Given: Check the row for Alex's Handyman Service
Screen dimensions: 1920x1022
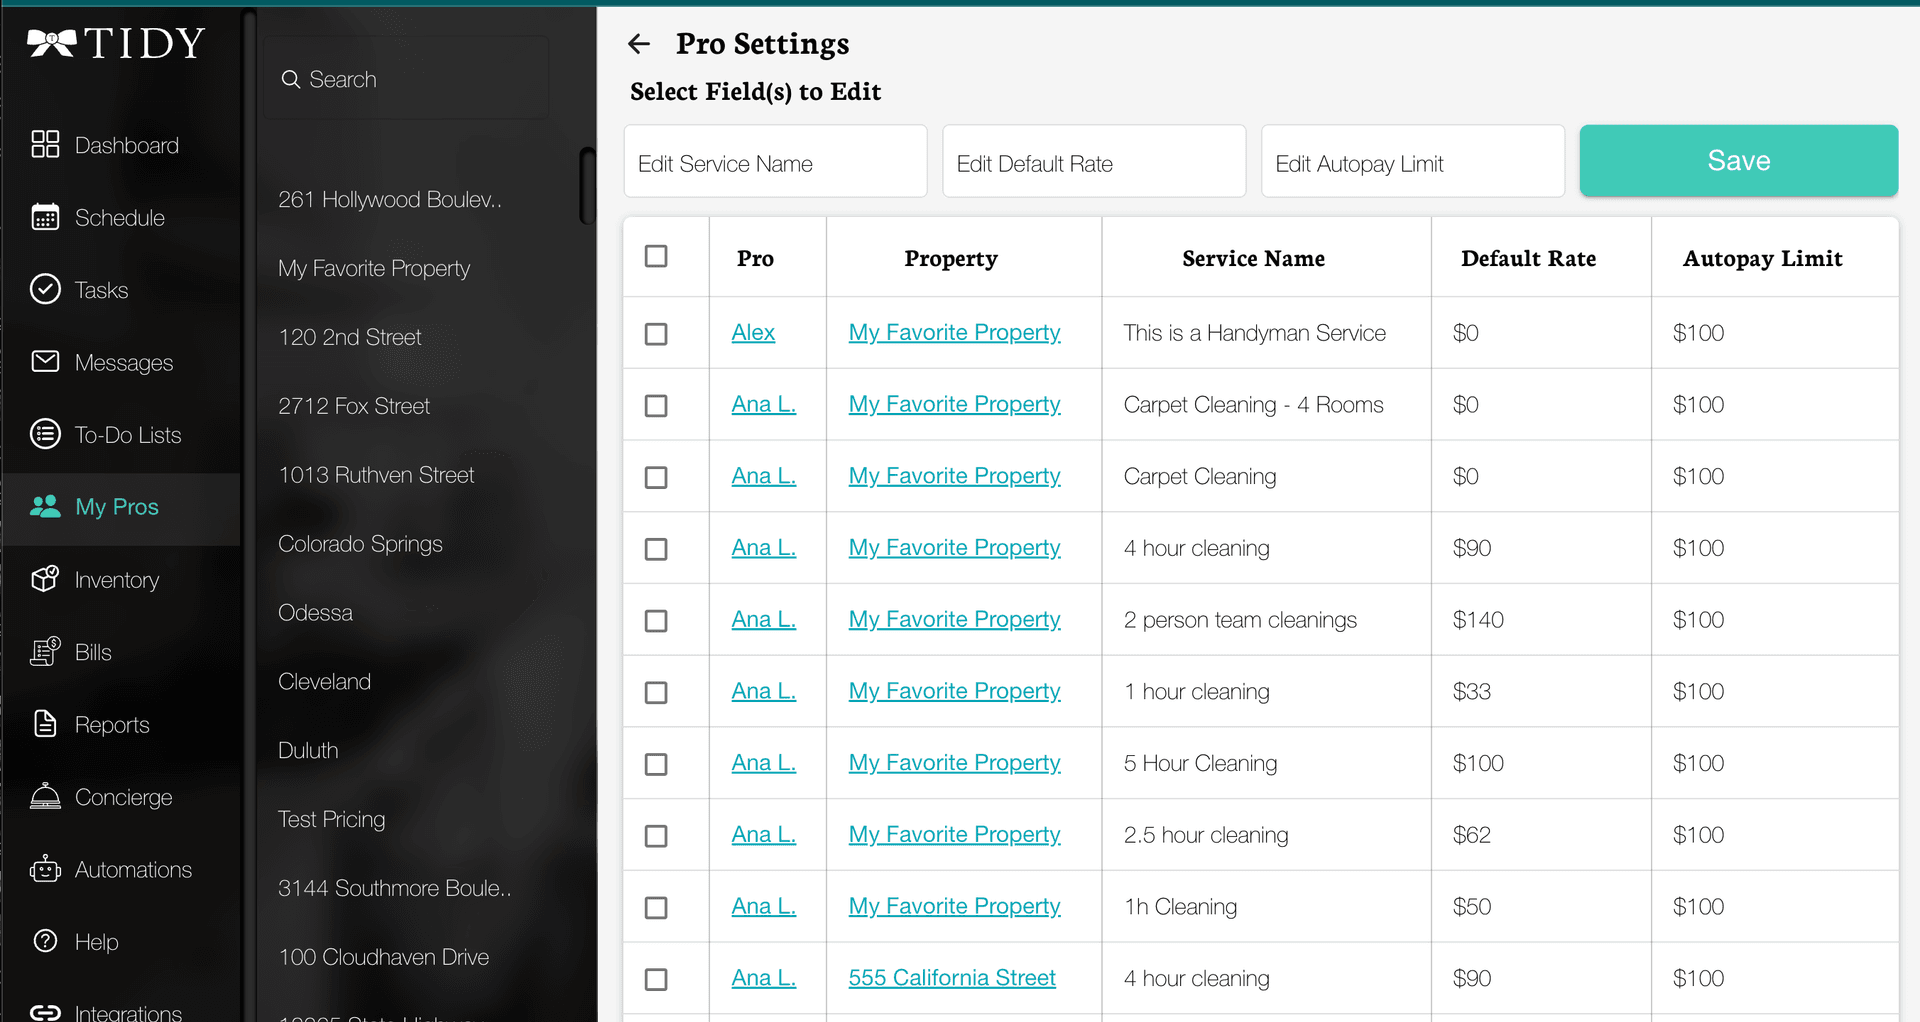Looking at the screenshot, I should click(x=656, y=334).
